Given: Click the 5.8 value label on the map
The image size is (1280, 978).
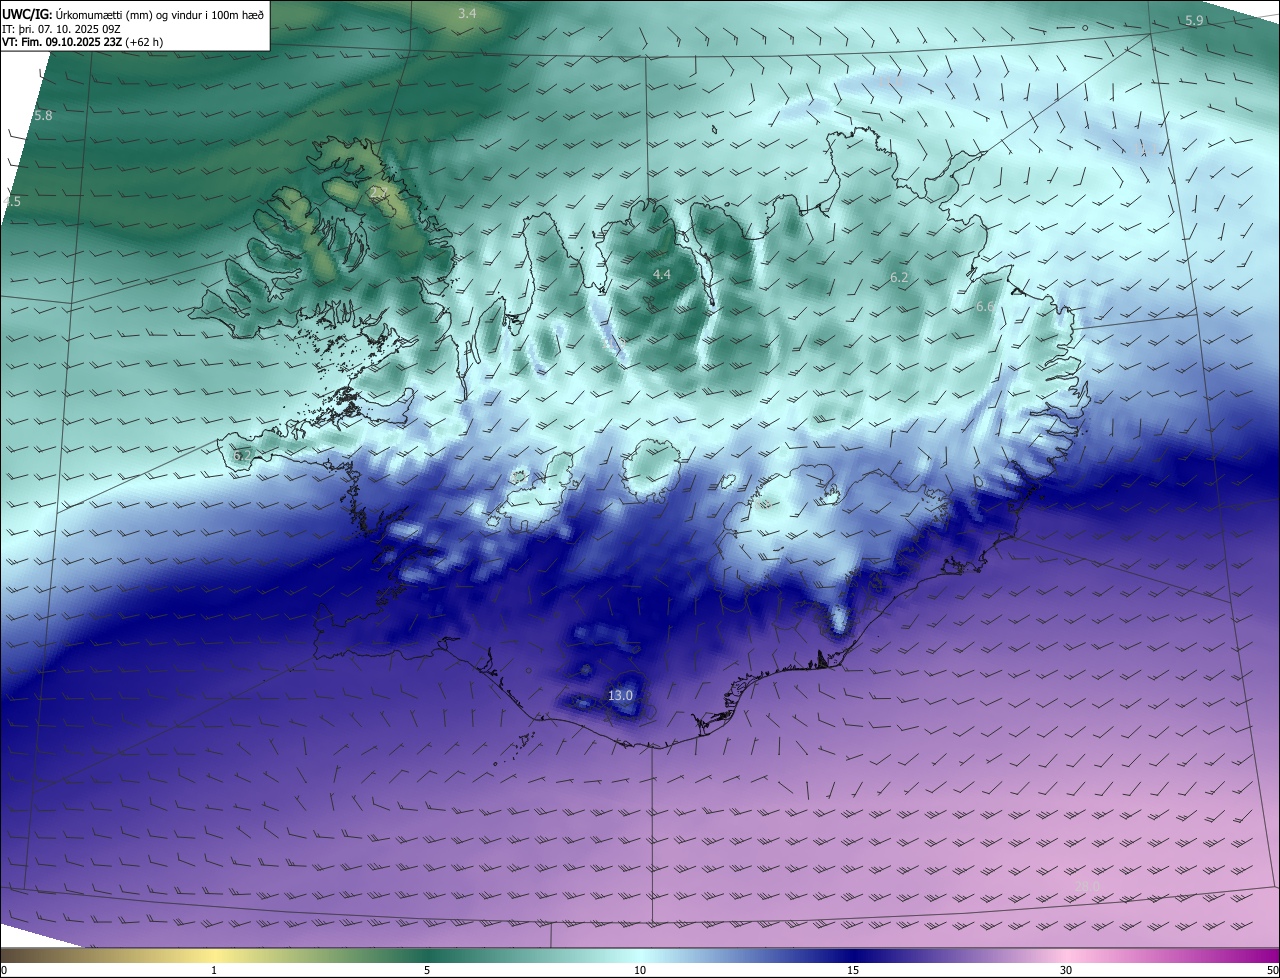Looking at the screenshot, I should (x=43, y=116).
